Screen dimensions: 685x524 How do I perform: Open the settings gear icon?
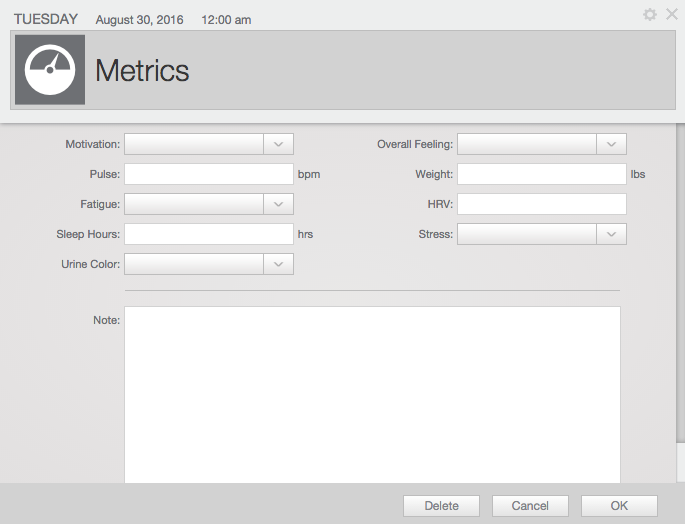click(x=650, y=14)
